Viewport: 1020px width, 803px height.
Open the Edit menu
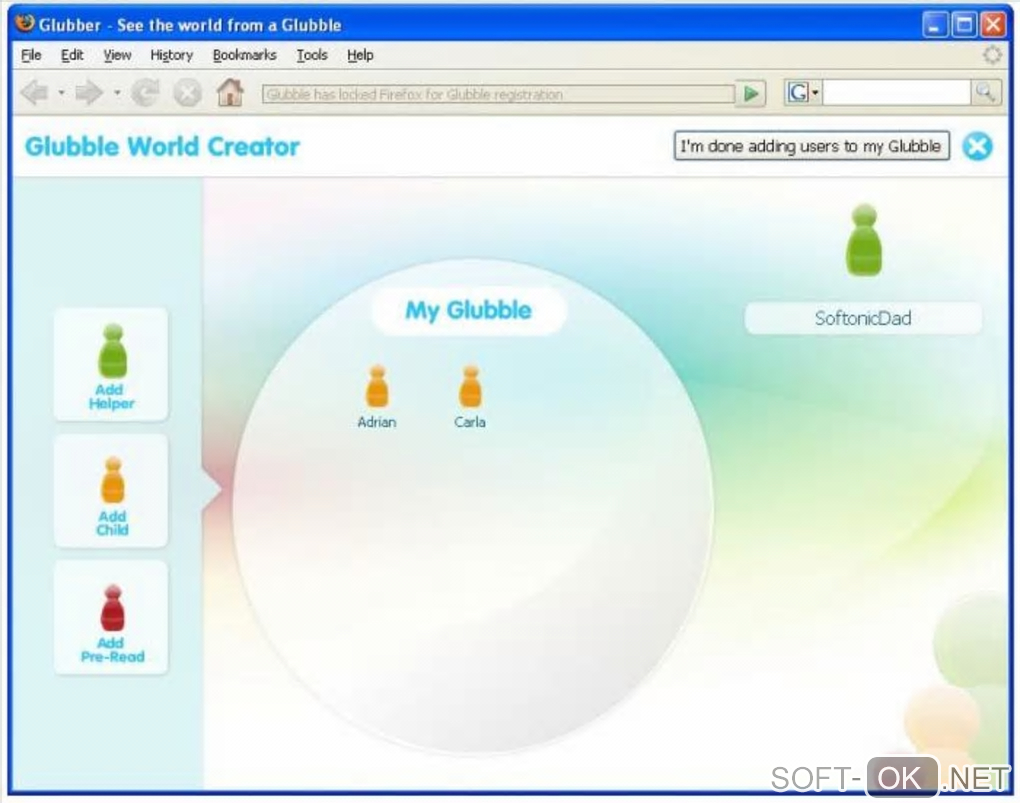72,55
